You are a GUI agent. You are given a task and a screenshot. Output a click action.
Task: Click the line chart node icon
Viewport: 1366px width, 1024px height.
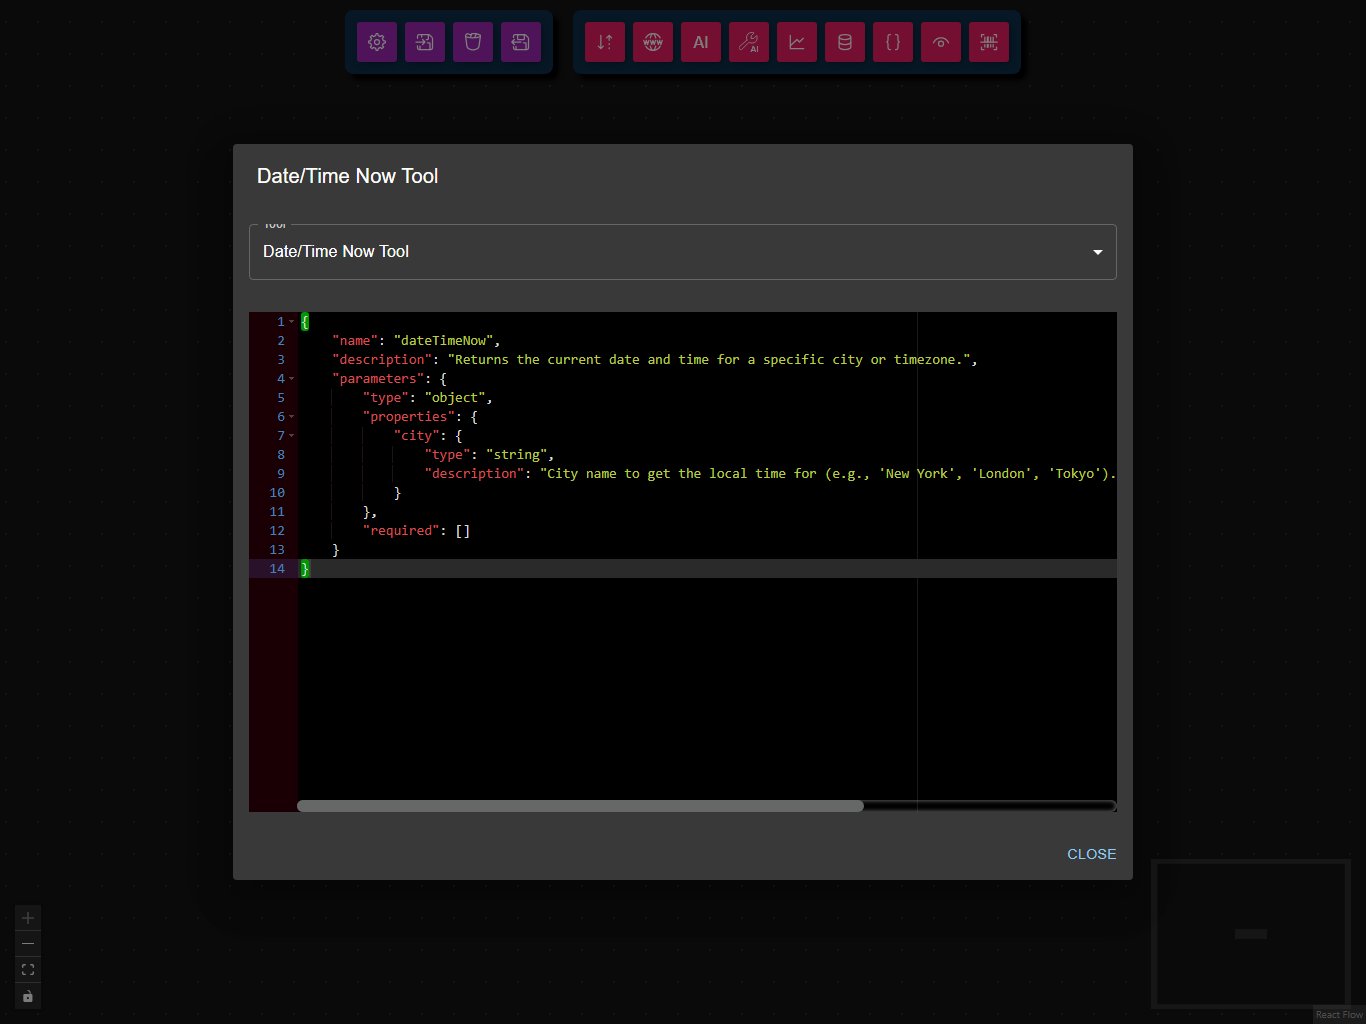point(797,42)
